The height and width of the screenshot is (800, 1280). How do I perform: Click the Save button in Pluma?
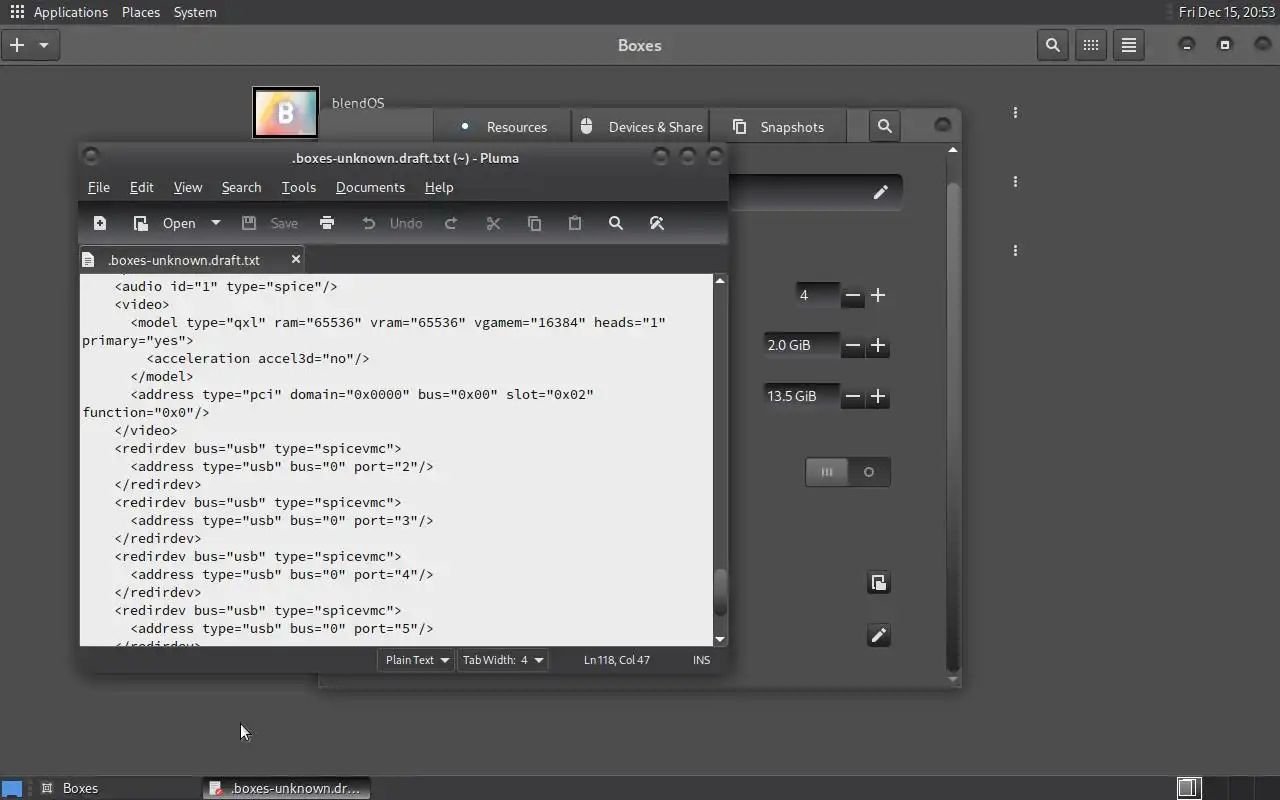270,223
